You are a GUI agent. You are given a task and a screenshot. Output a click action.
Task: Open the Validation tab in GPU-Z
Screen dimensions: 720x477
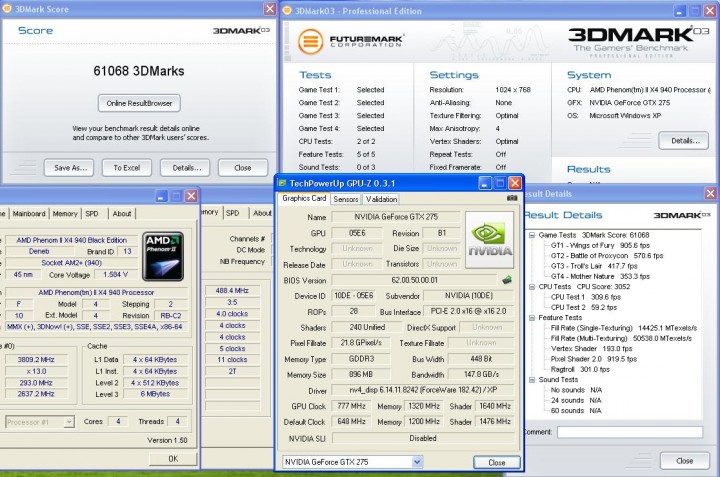(x=381, y=199)
